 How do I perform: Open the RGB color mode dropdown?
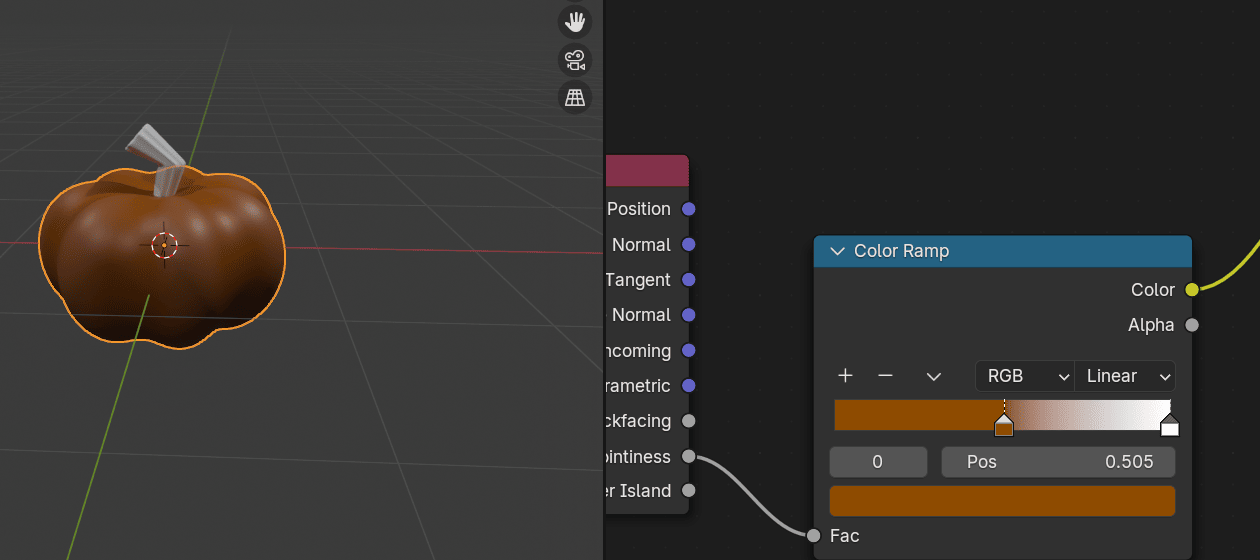[1024, 376]
